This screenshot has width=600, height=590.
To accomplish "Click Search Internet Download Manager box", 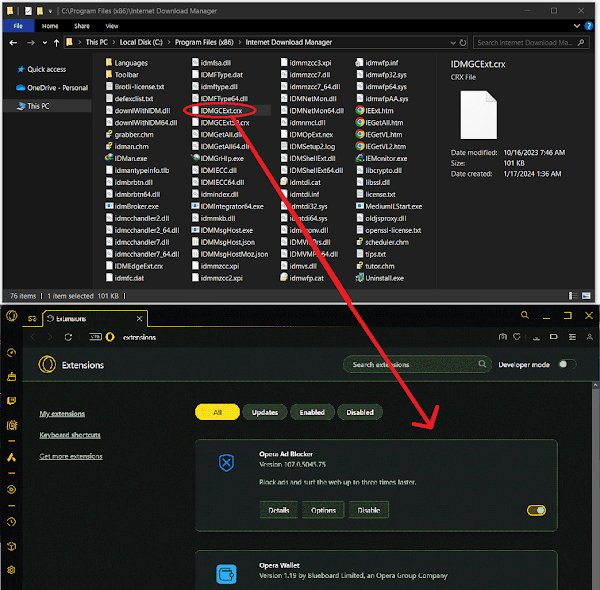I will click(531, 42).
